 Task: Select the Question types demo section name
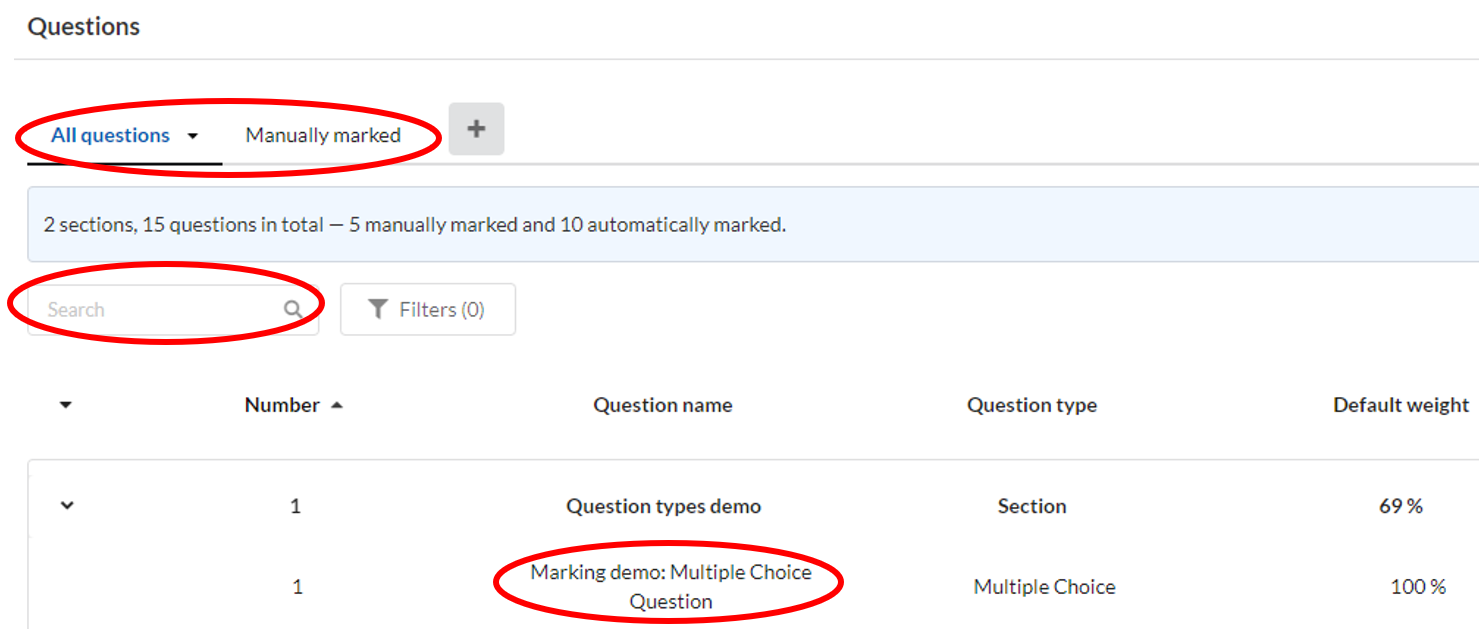tap(663, 506)
